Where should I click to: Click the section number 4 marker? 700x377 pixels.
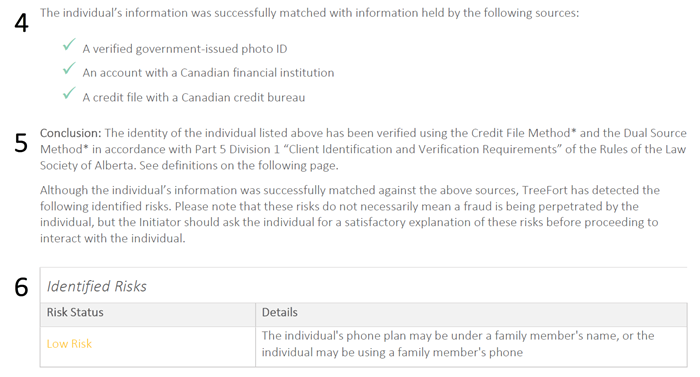point(21,23)
